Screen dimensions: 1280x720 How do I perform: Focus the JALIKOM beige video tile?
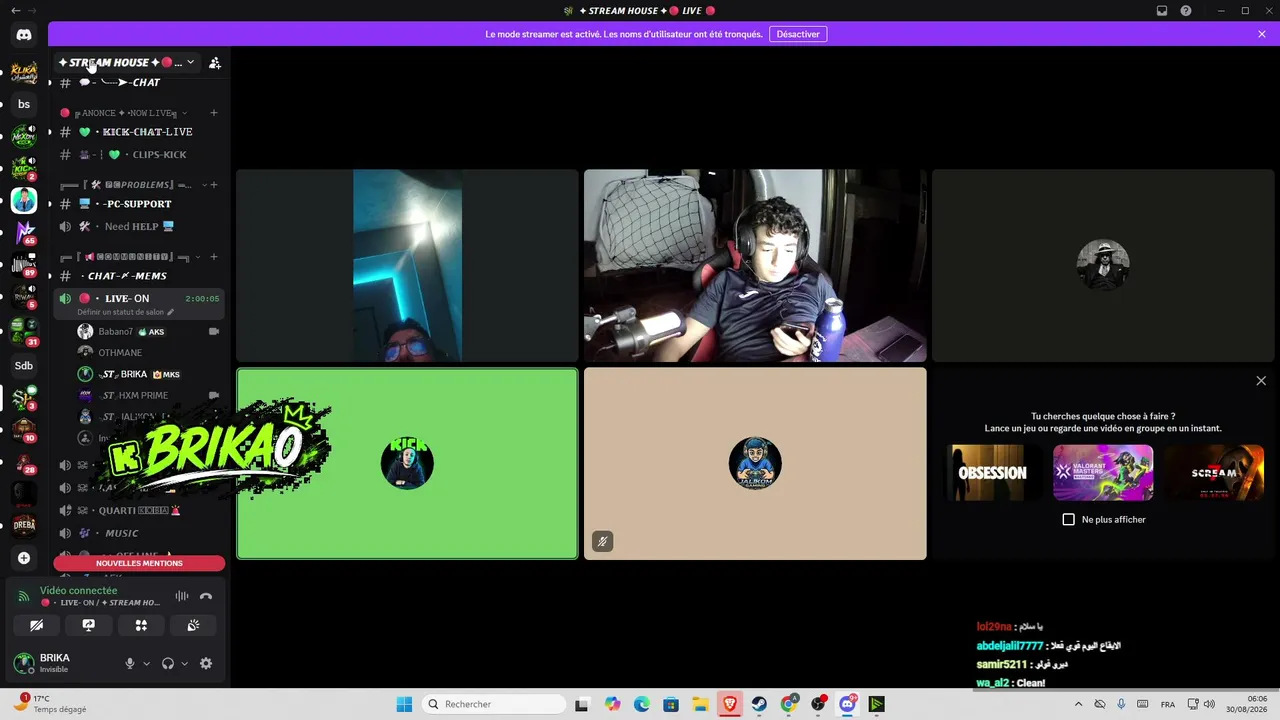pyautogui.click(x=755, y=464)
